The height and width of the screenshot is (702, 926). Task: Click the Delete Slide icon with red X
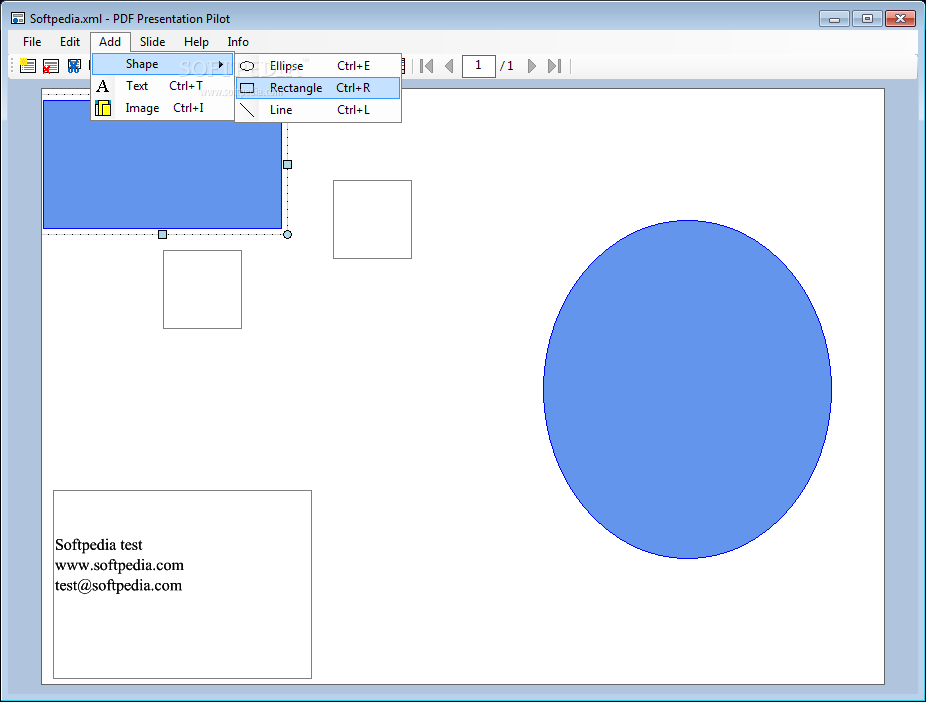[x=50, y=66]
